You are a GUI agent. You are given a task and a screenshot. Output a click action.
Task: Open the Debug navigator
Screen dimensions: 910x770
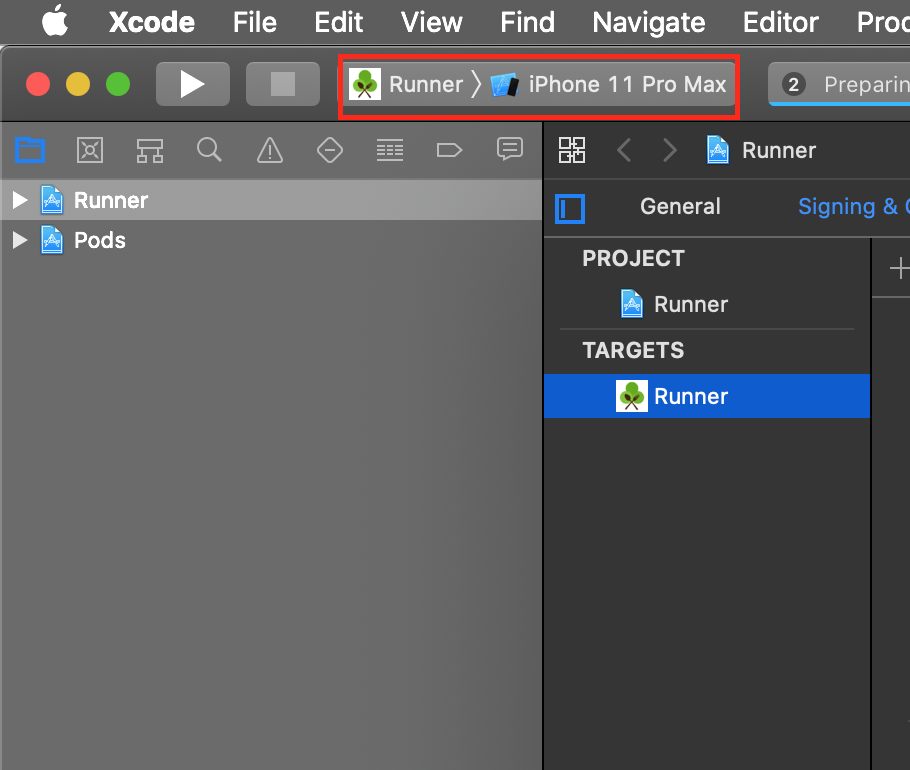pos(389,150)
